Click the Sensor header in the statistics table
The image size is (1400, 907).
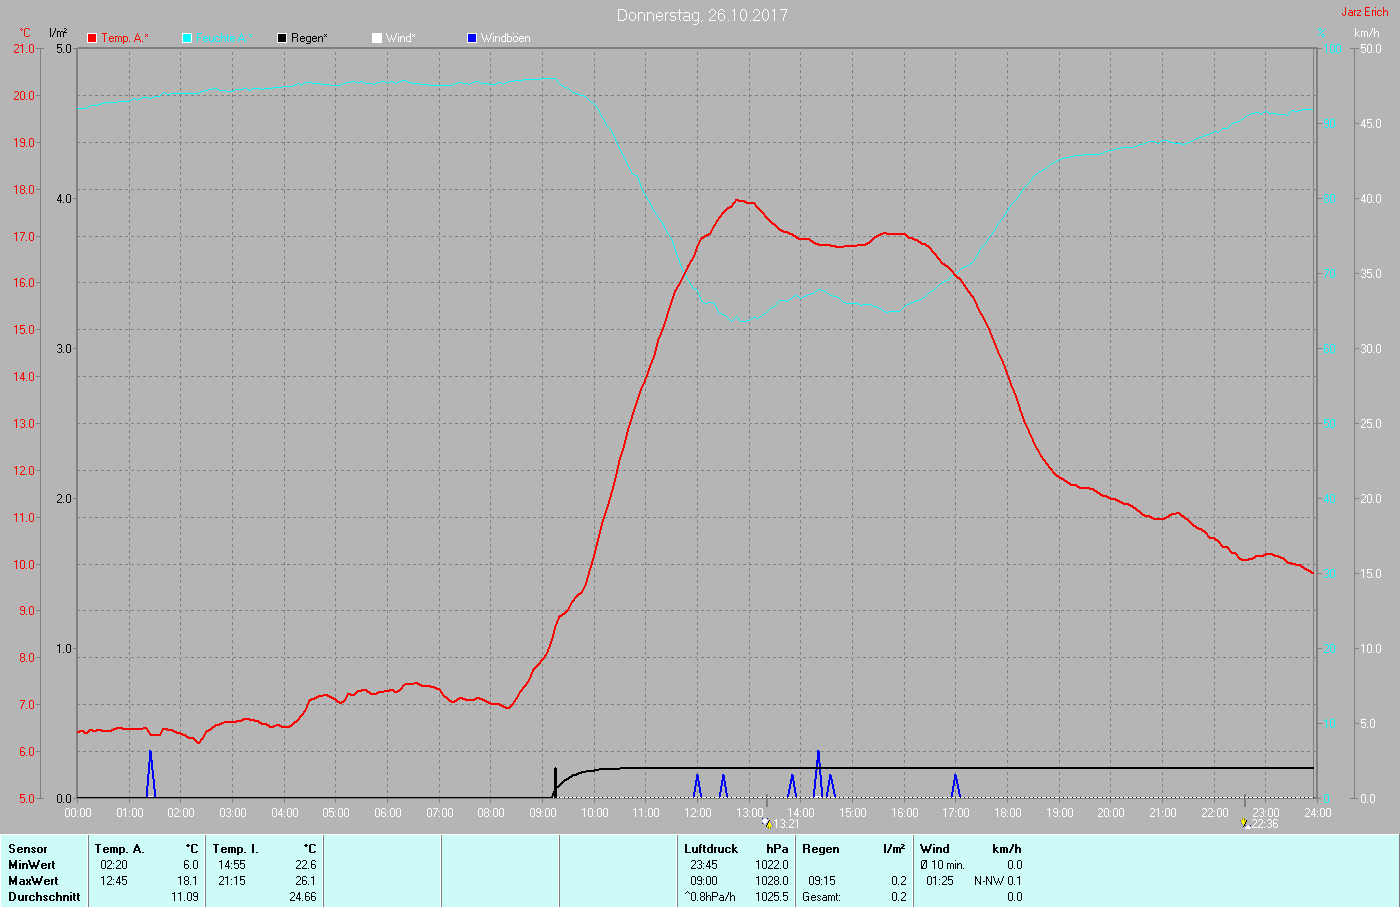tap(28, 849)
